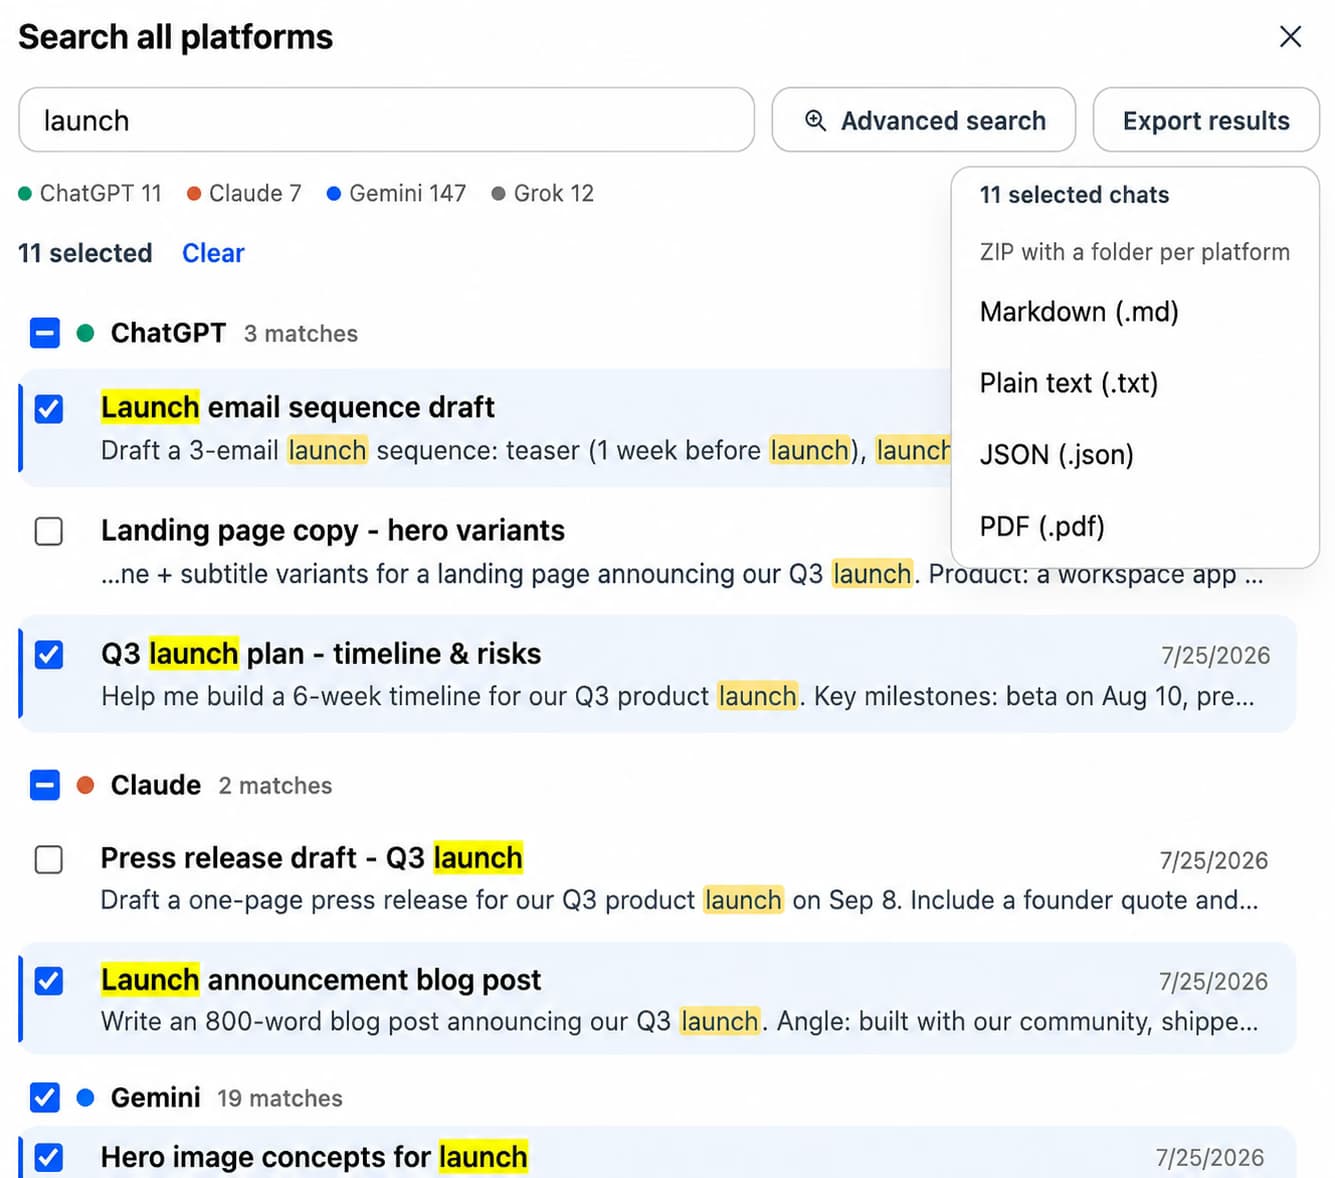
Task: Uncheck Launch announcement blog post
Action: point(49,981)
